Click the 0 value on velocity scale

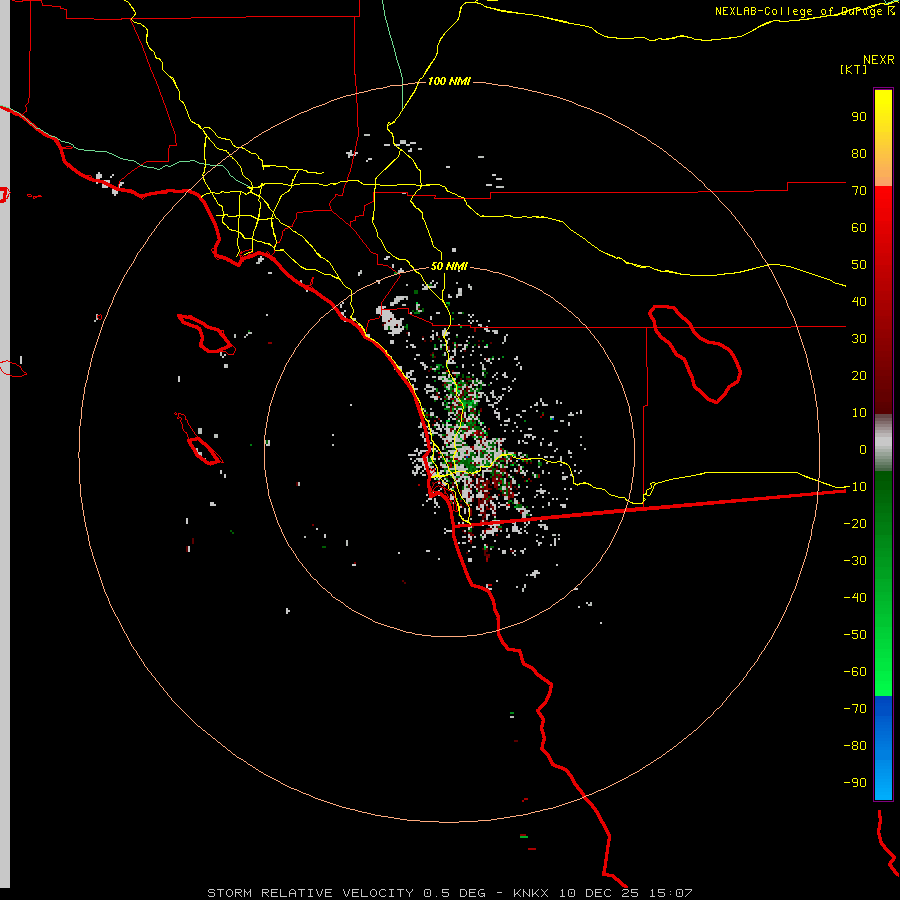[x=863, y=449]
